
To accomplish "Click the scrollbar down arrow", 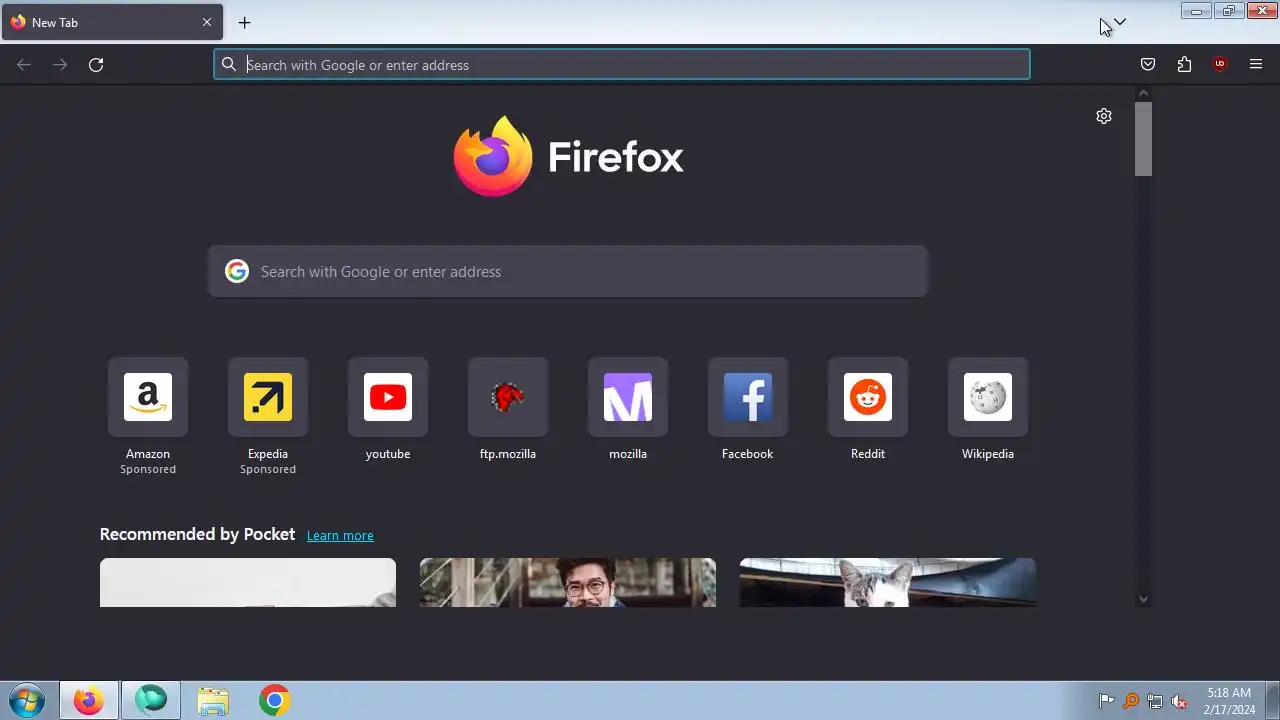I will tap(1144, 599).
